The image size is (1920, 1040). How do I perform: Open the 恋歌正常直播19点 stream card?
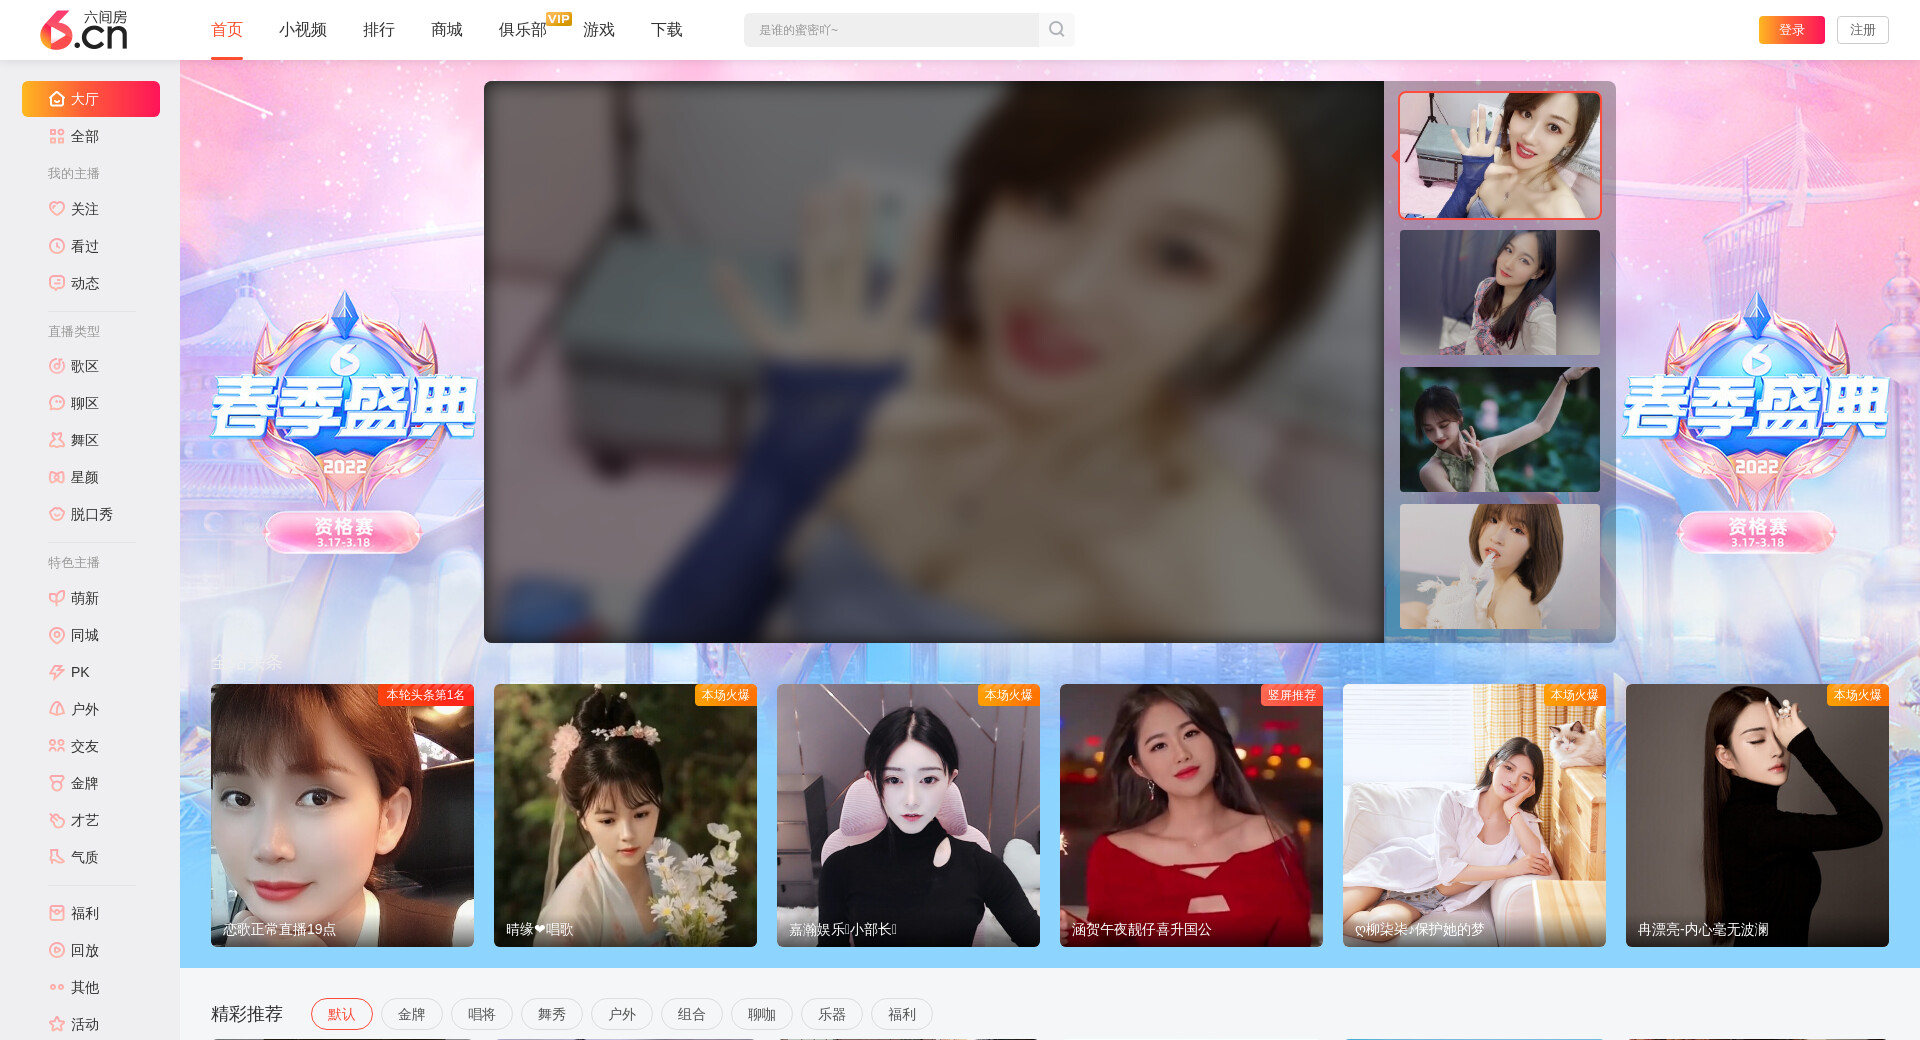tap(342, 815)
